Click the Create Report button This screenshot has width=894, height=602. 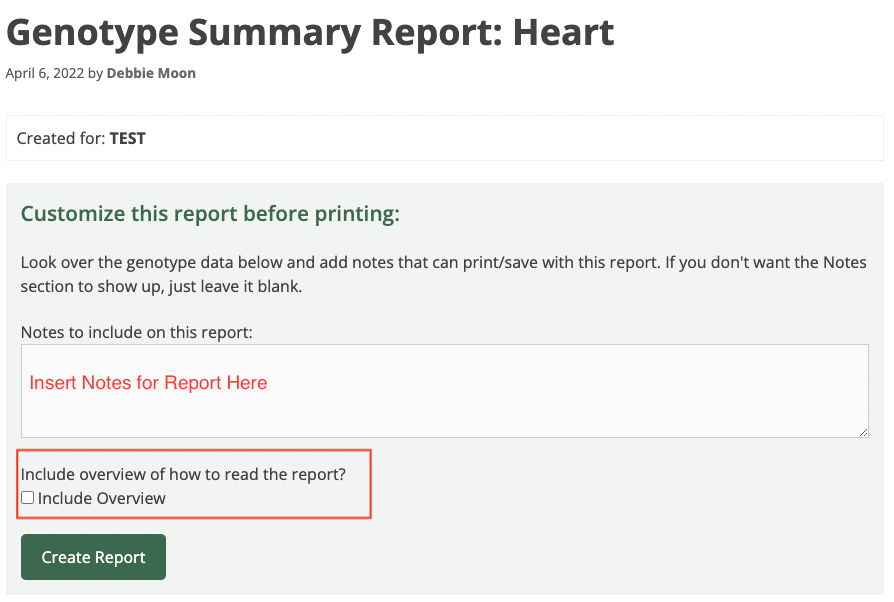[94, 557]
